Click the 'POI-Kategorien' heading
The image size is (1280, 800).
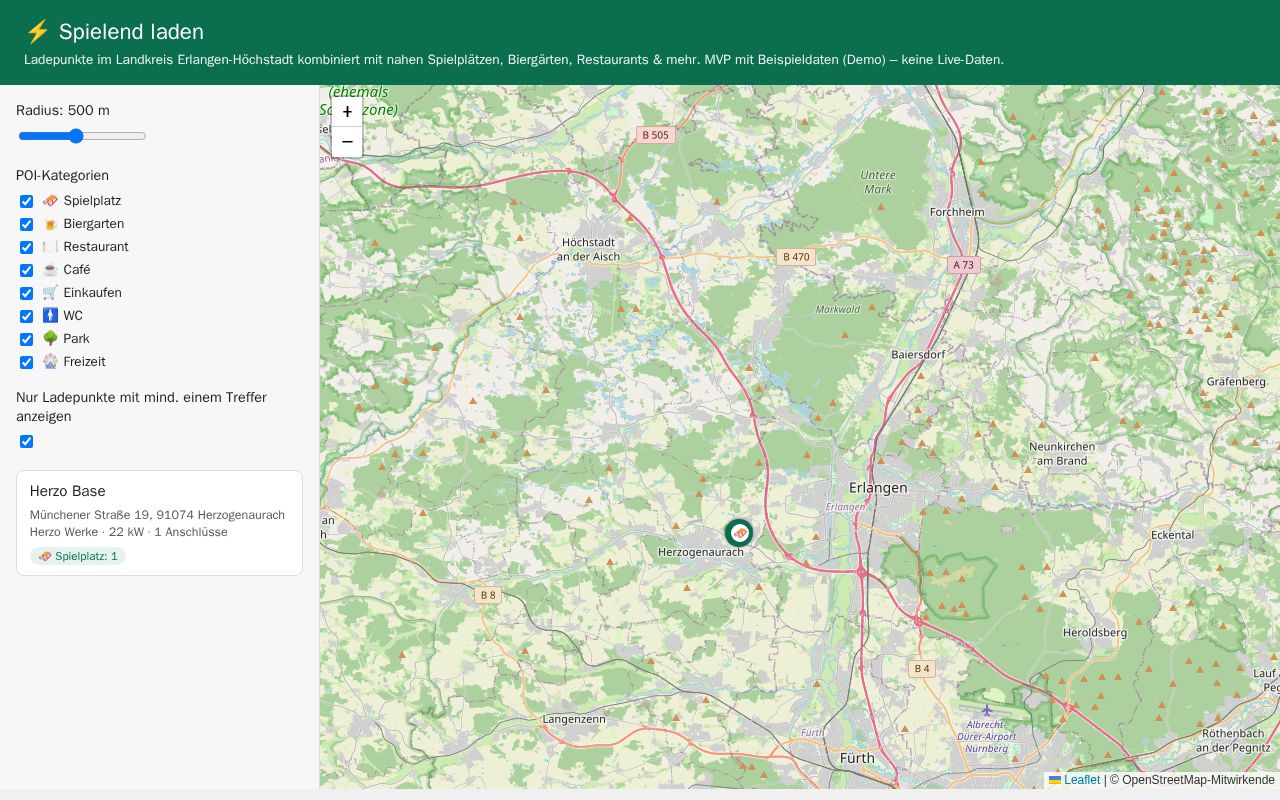pyautogui.click(x=62, y=175)
